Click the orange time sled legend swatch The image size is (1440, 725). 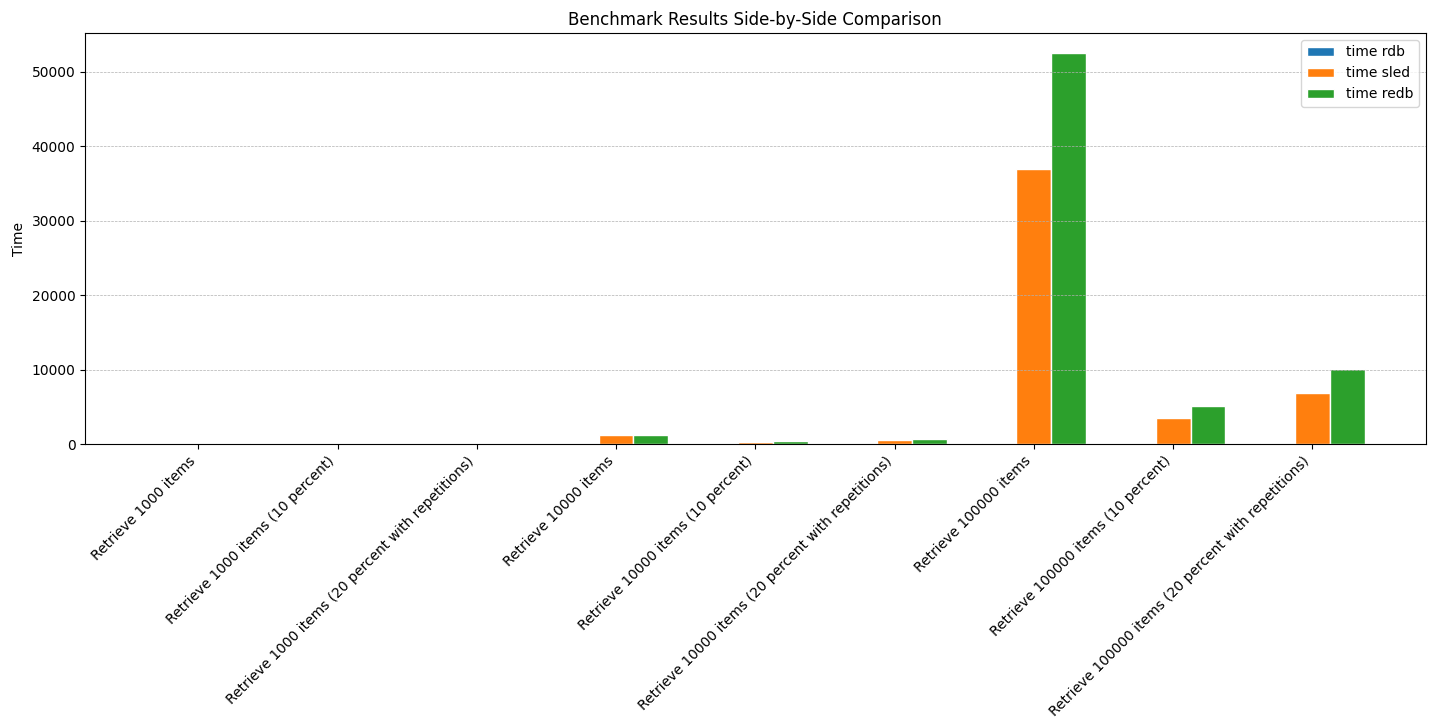click(1321, 72)
